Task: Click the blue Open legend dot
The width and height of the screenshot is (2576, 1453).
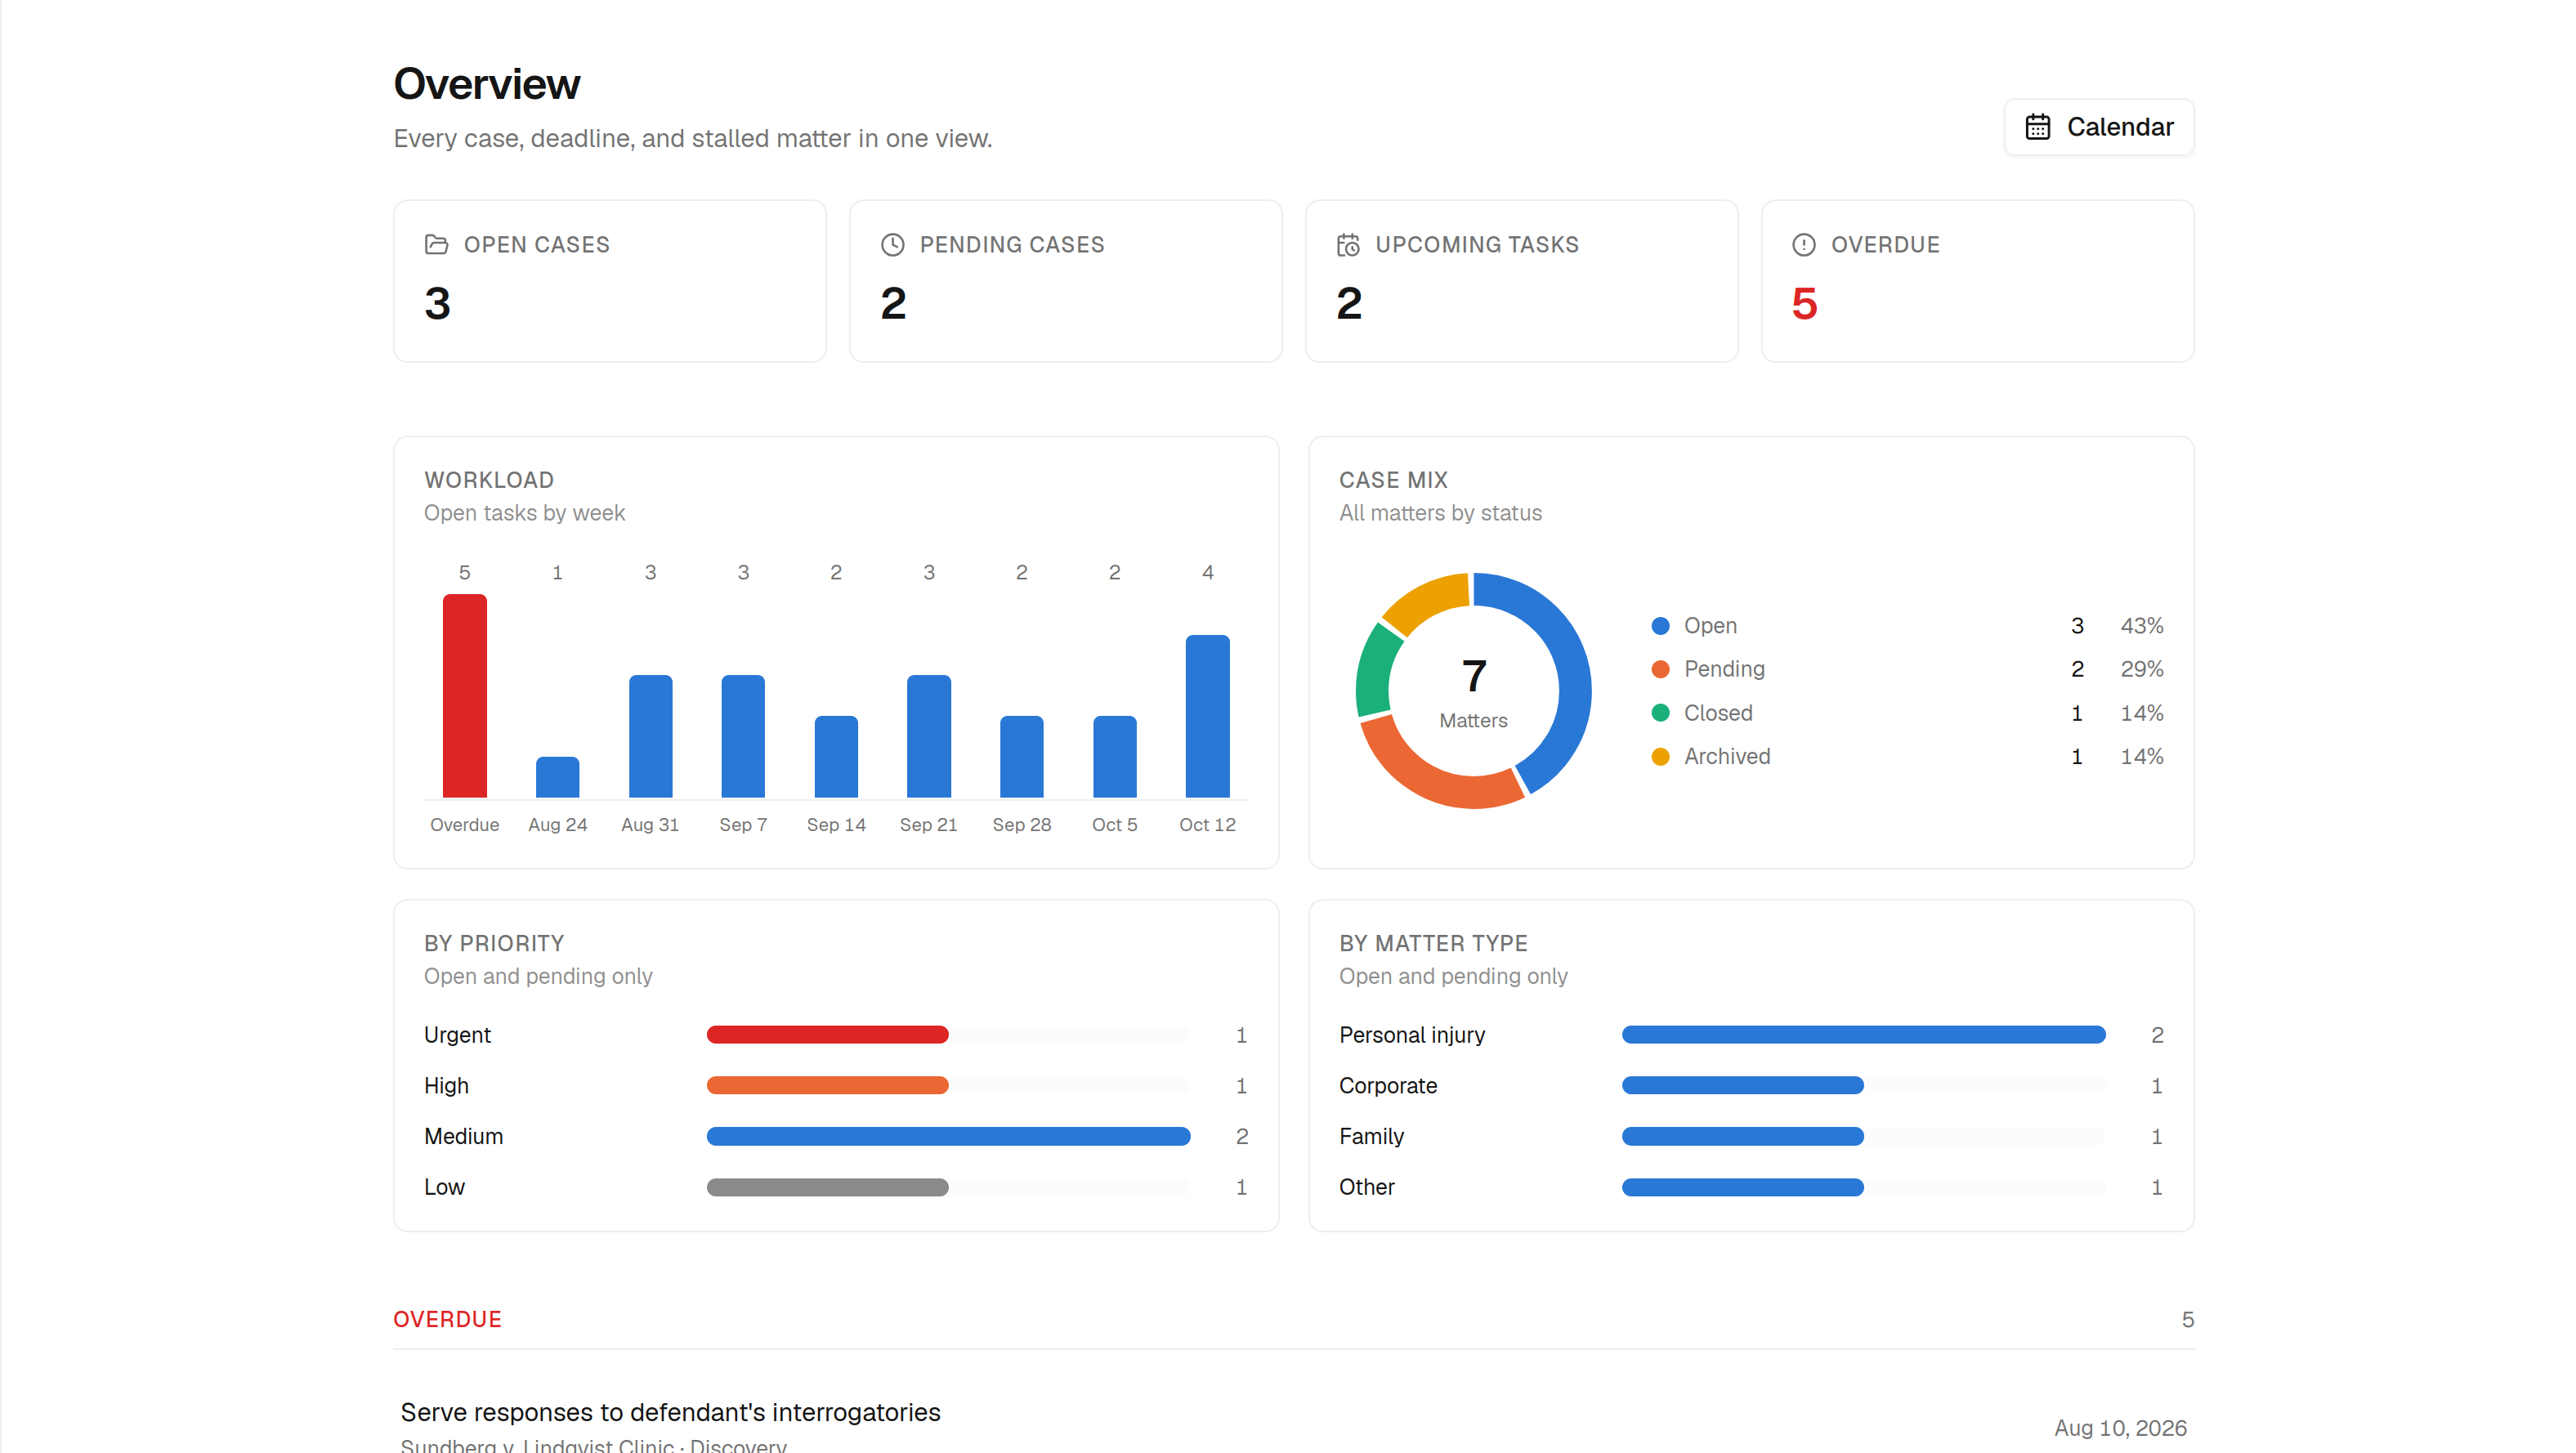Action: pyautogui.click(x=1660, y=625)
